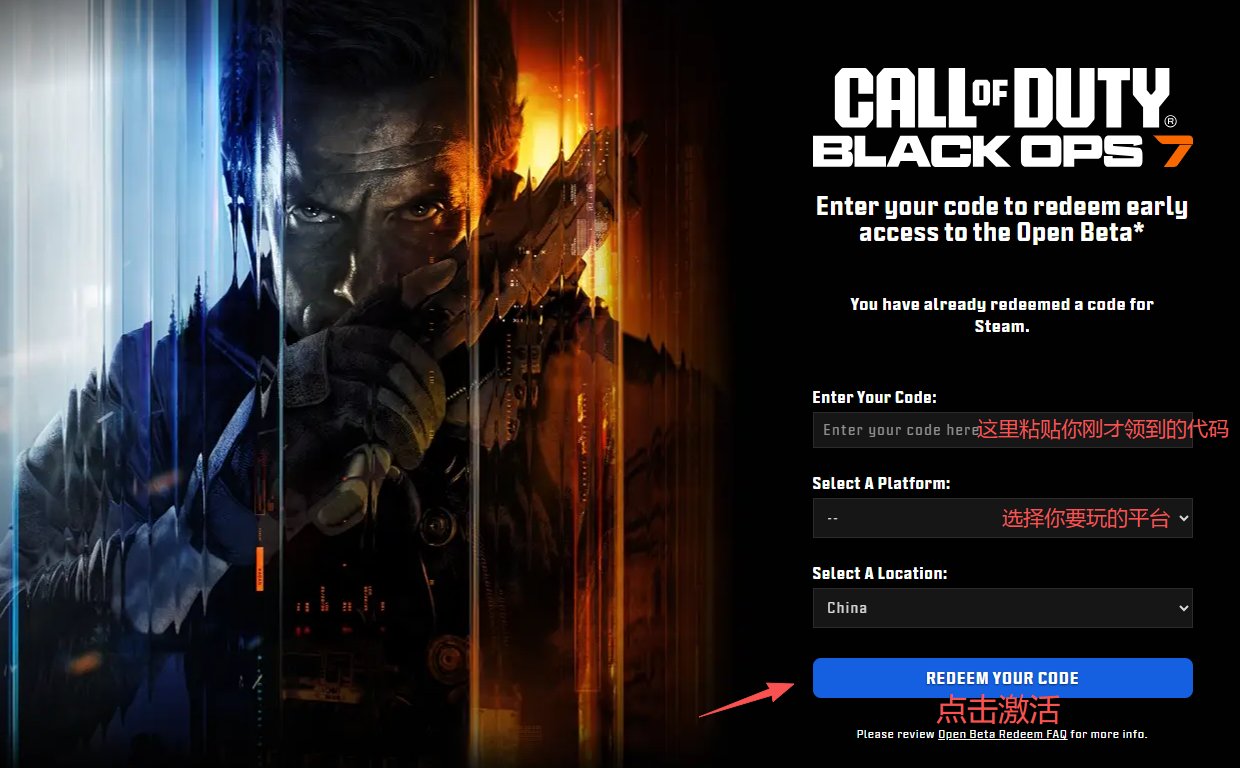Click the Select A Location label
This screenshot has height=768, width=1240.
[x=879, y=573]
